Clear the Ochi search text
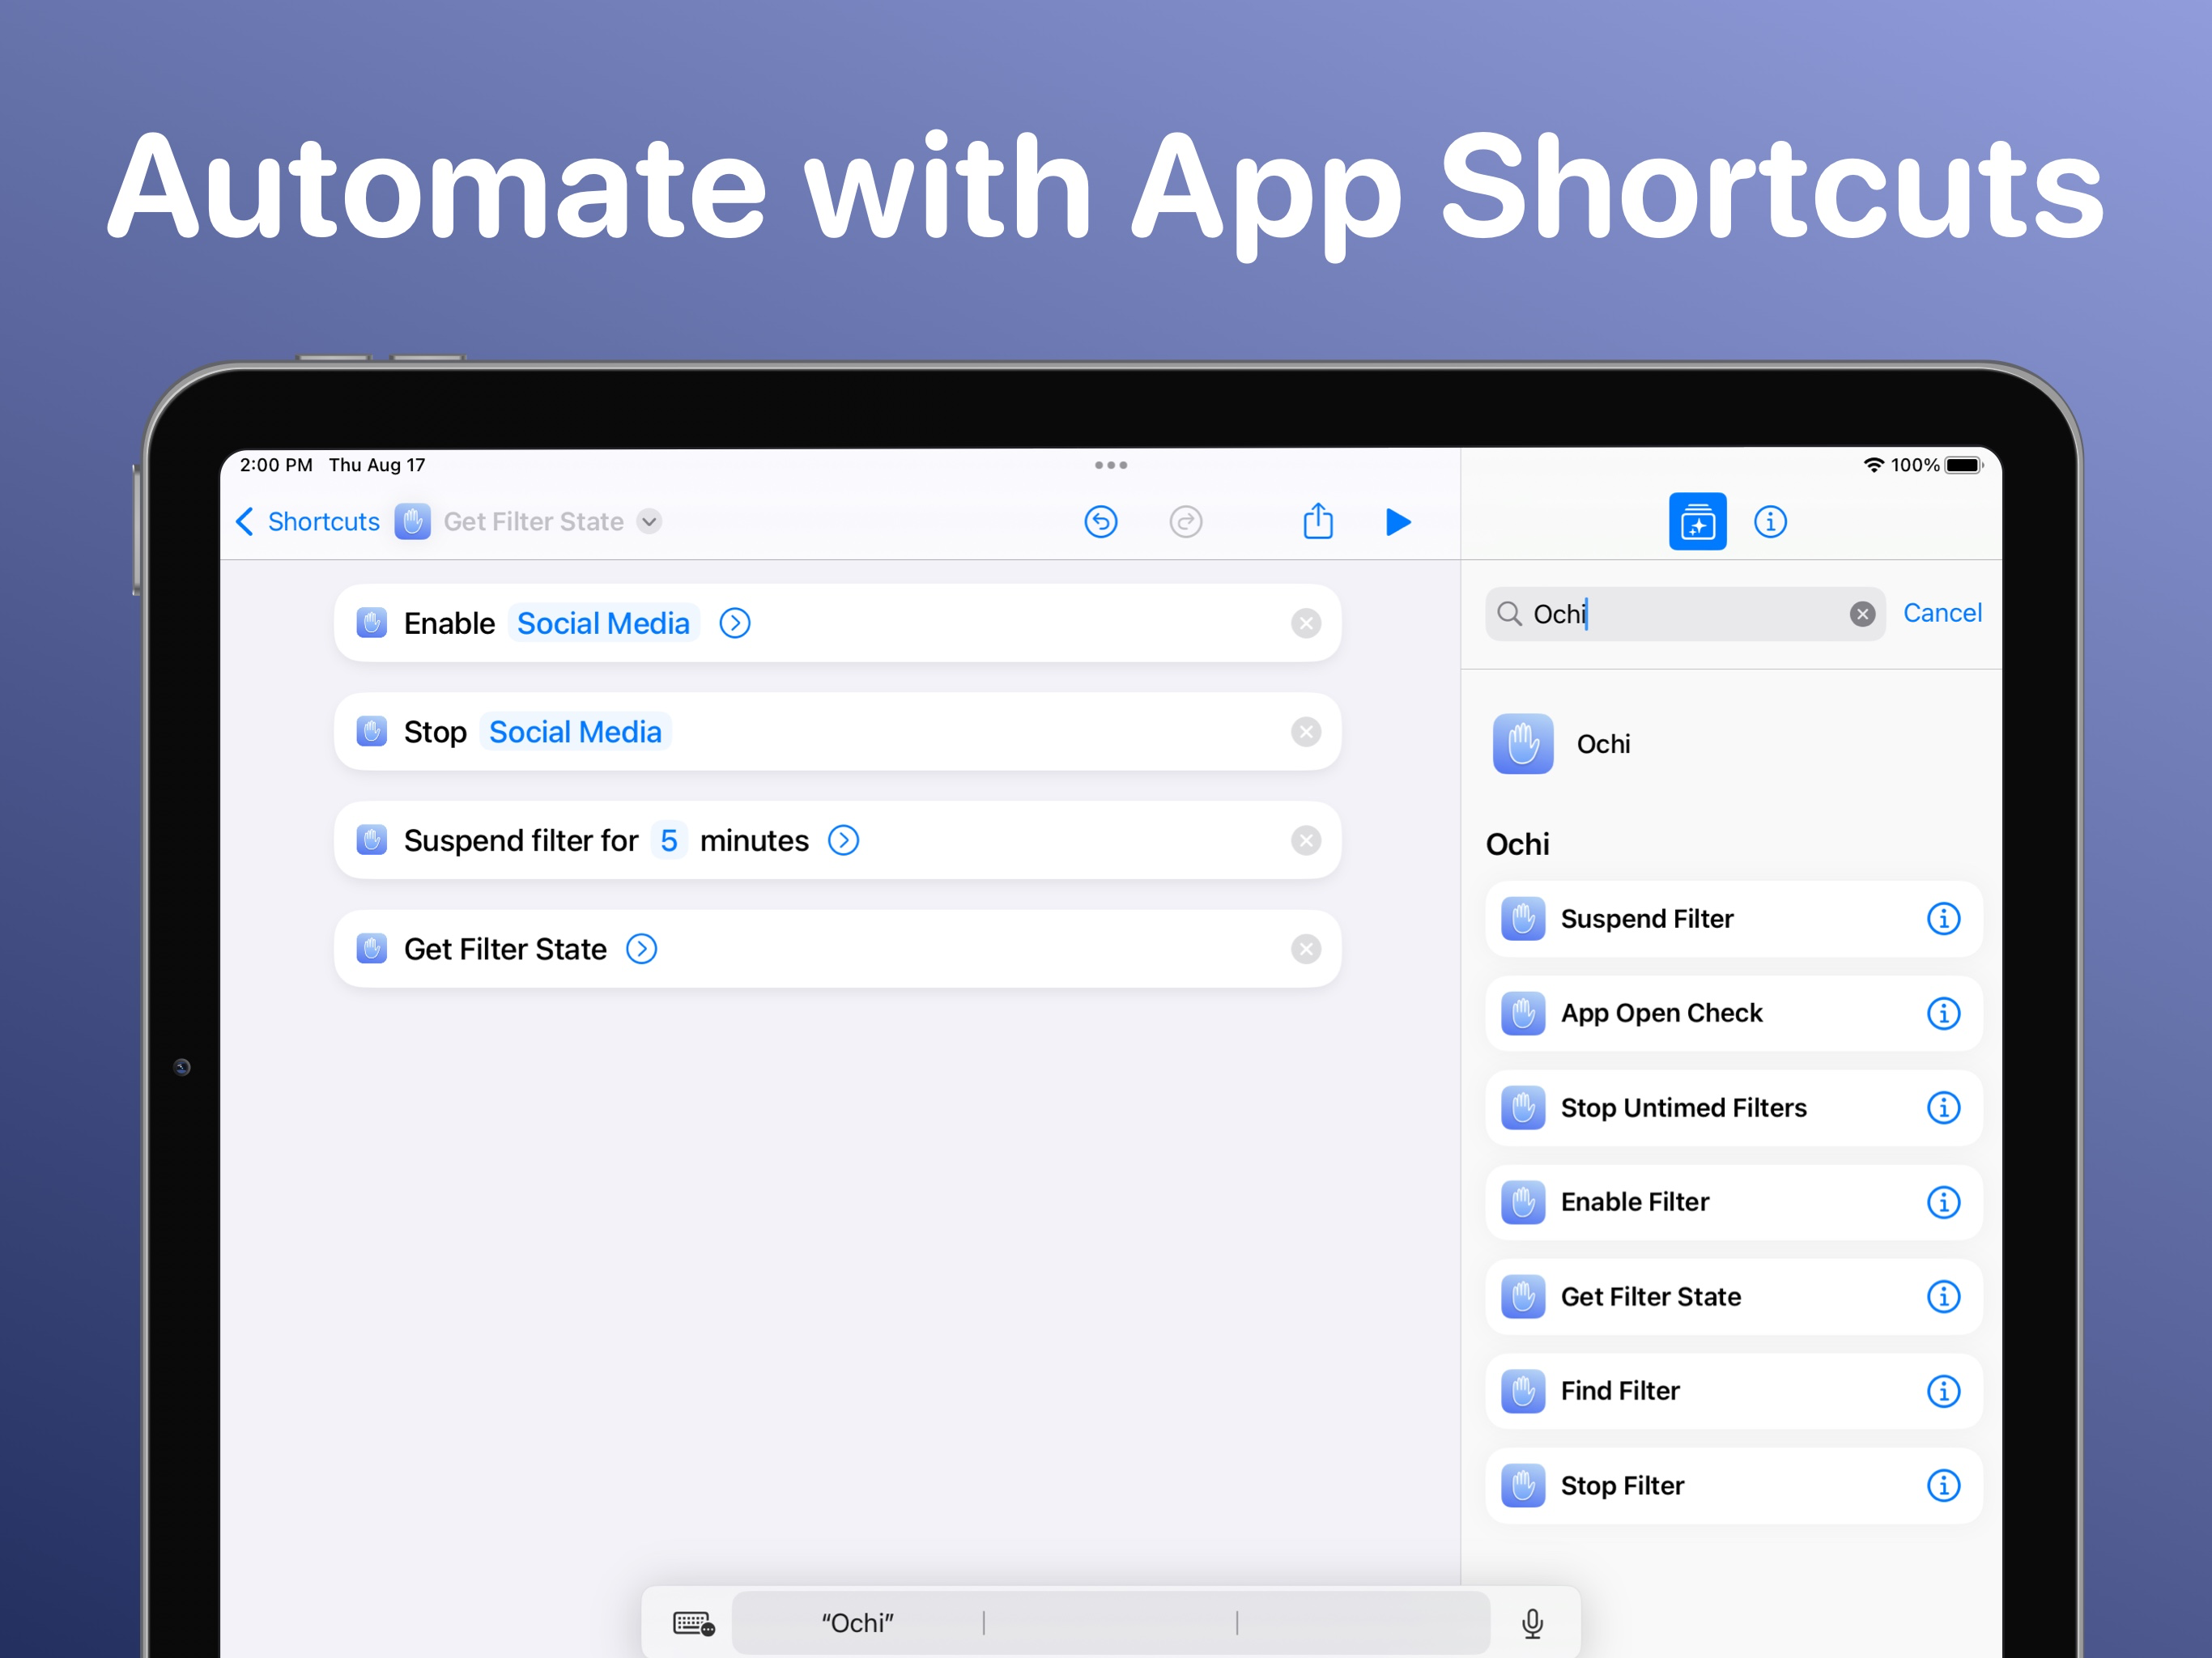The height and width of the screenshot is (1658, 2212). pos(1861,614)
